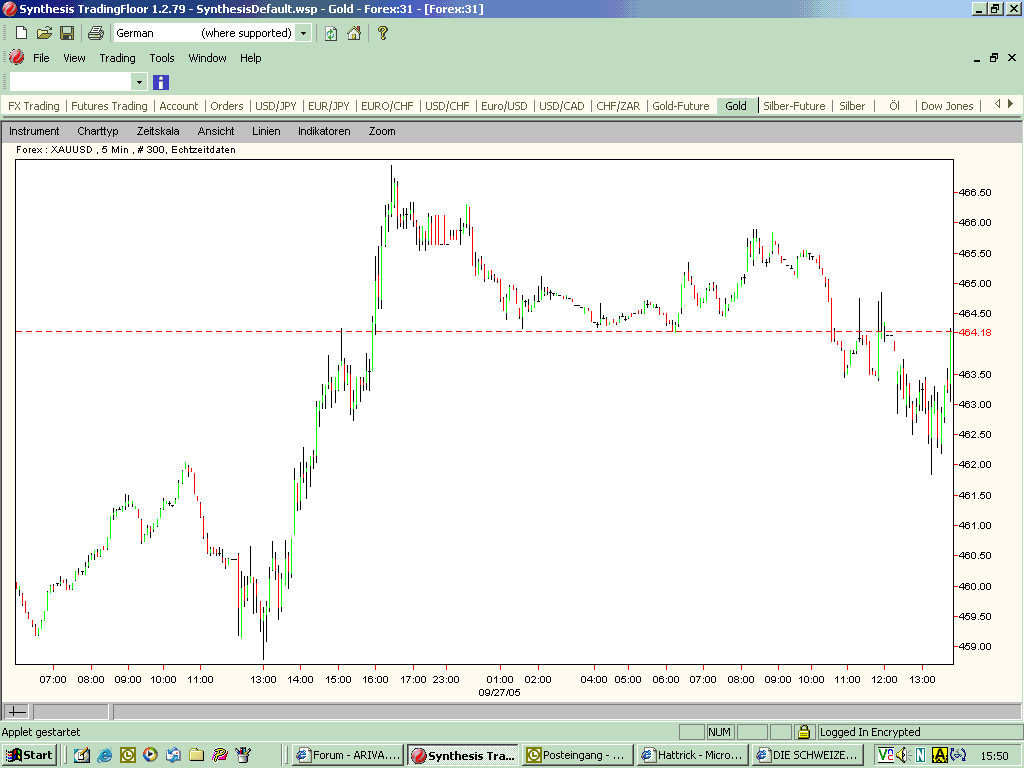Switch to the Orders tab

(227, 106)
